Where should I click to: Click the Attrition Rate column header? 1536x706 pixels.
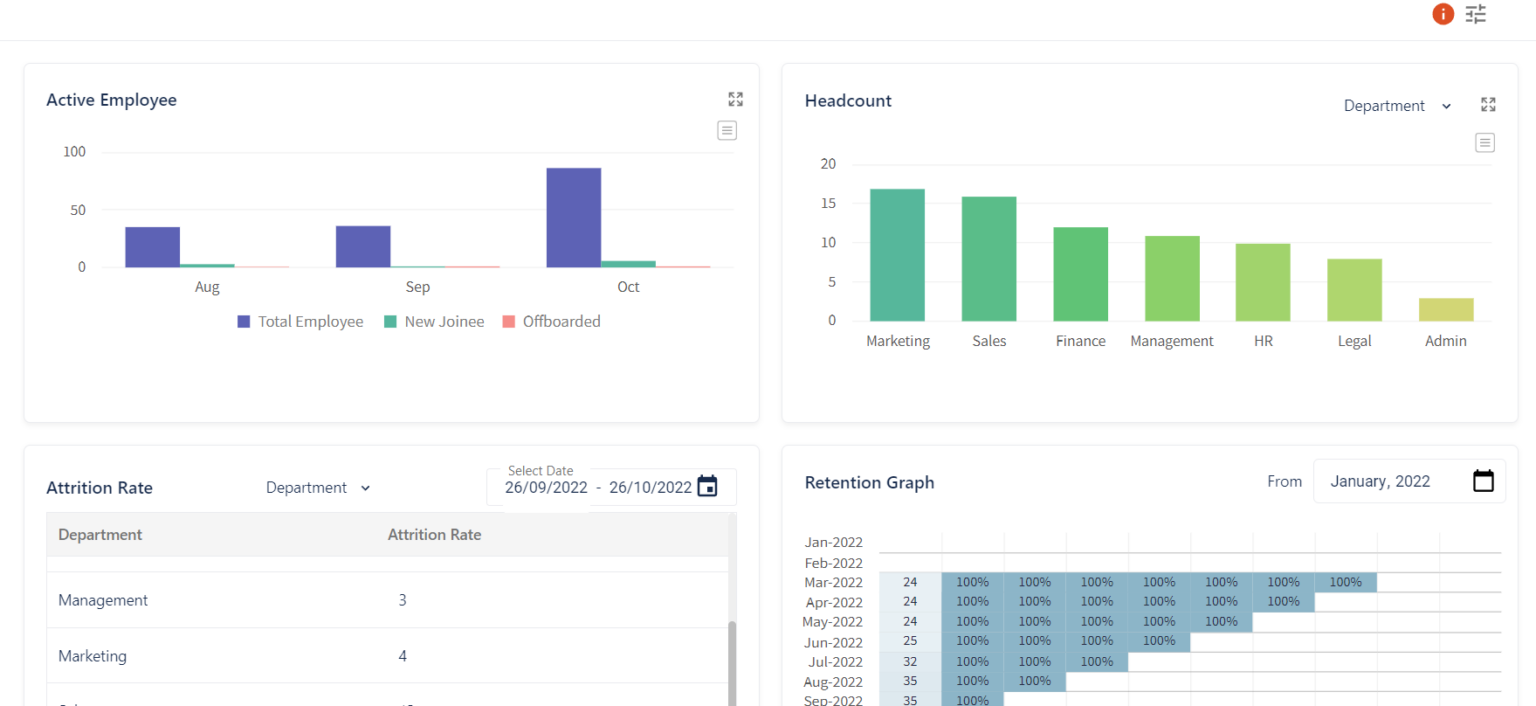tap(434, 535)
